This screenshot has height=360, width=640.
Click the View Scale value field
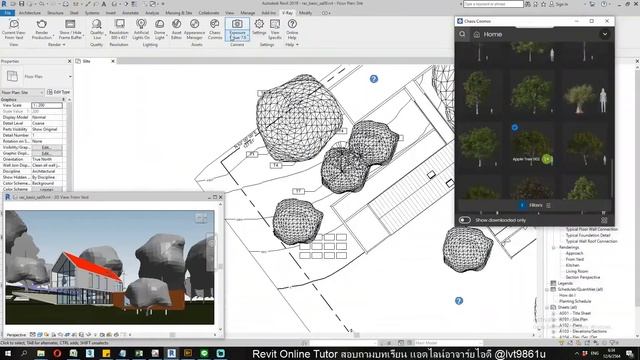pos(47,105)
